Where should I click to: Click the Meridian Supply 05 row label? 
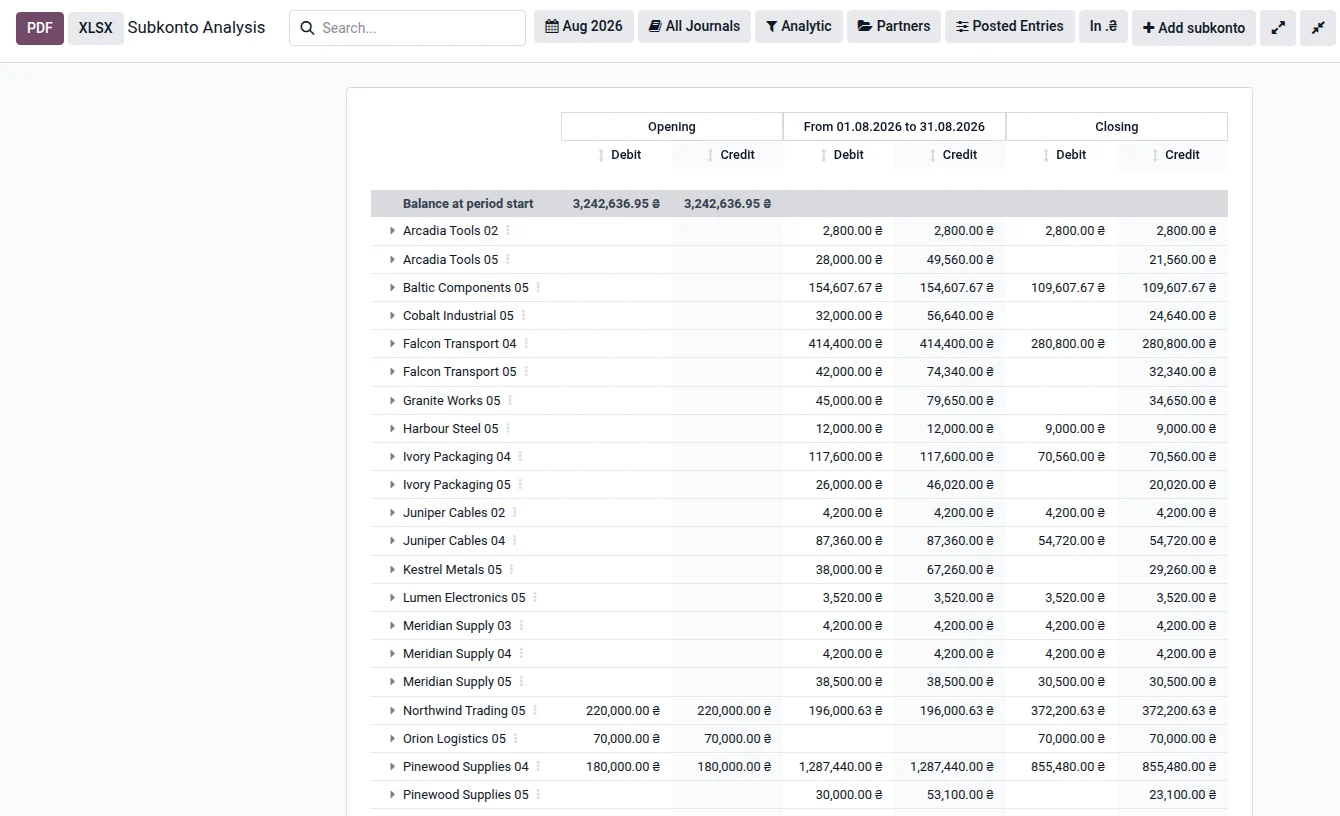pos(457,682)
